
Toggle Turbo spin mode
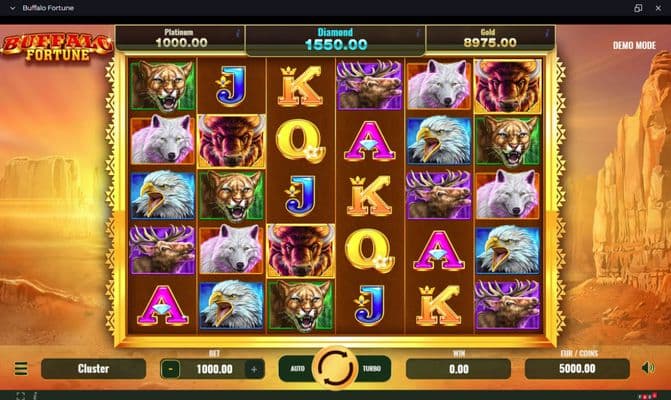372,368
